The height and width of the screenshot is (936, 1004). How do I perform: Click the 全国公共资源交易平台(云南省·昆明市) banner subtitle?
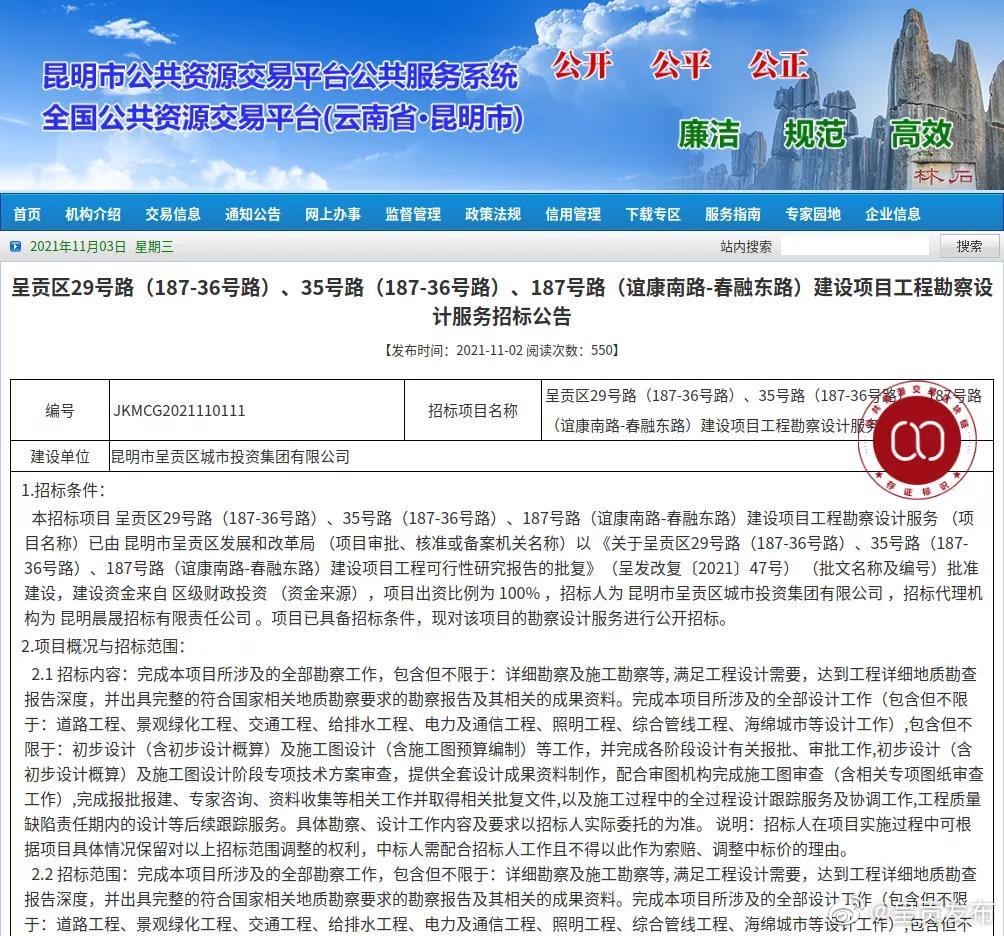coord(283,118)
